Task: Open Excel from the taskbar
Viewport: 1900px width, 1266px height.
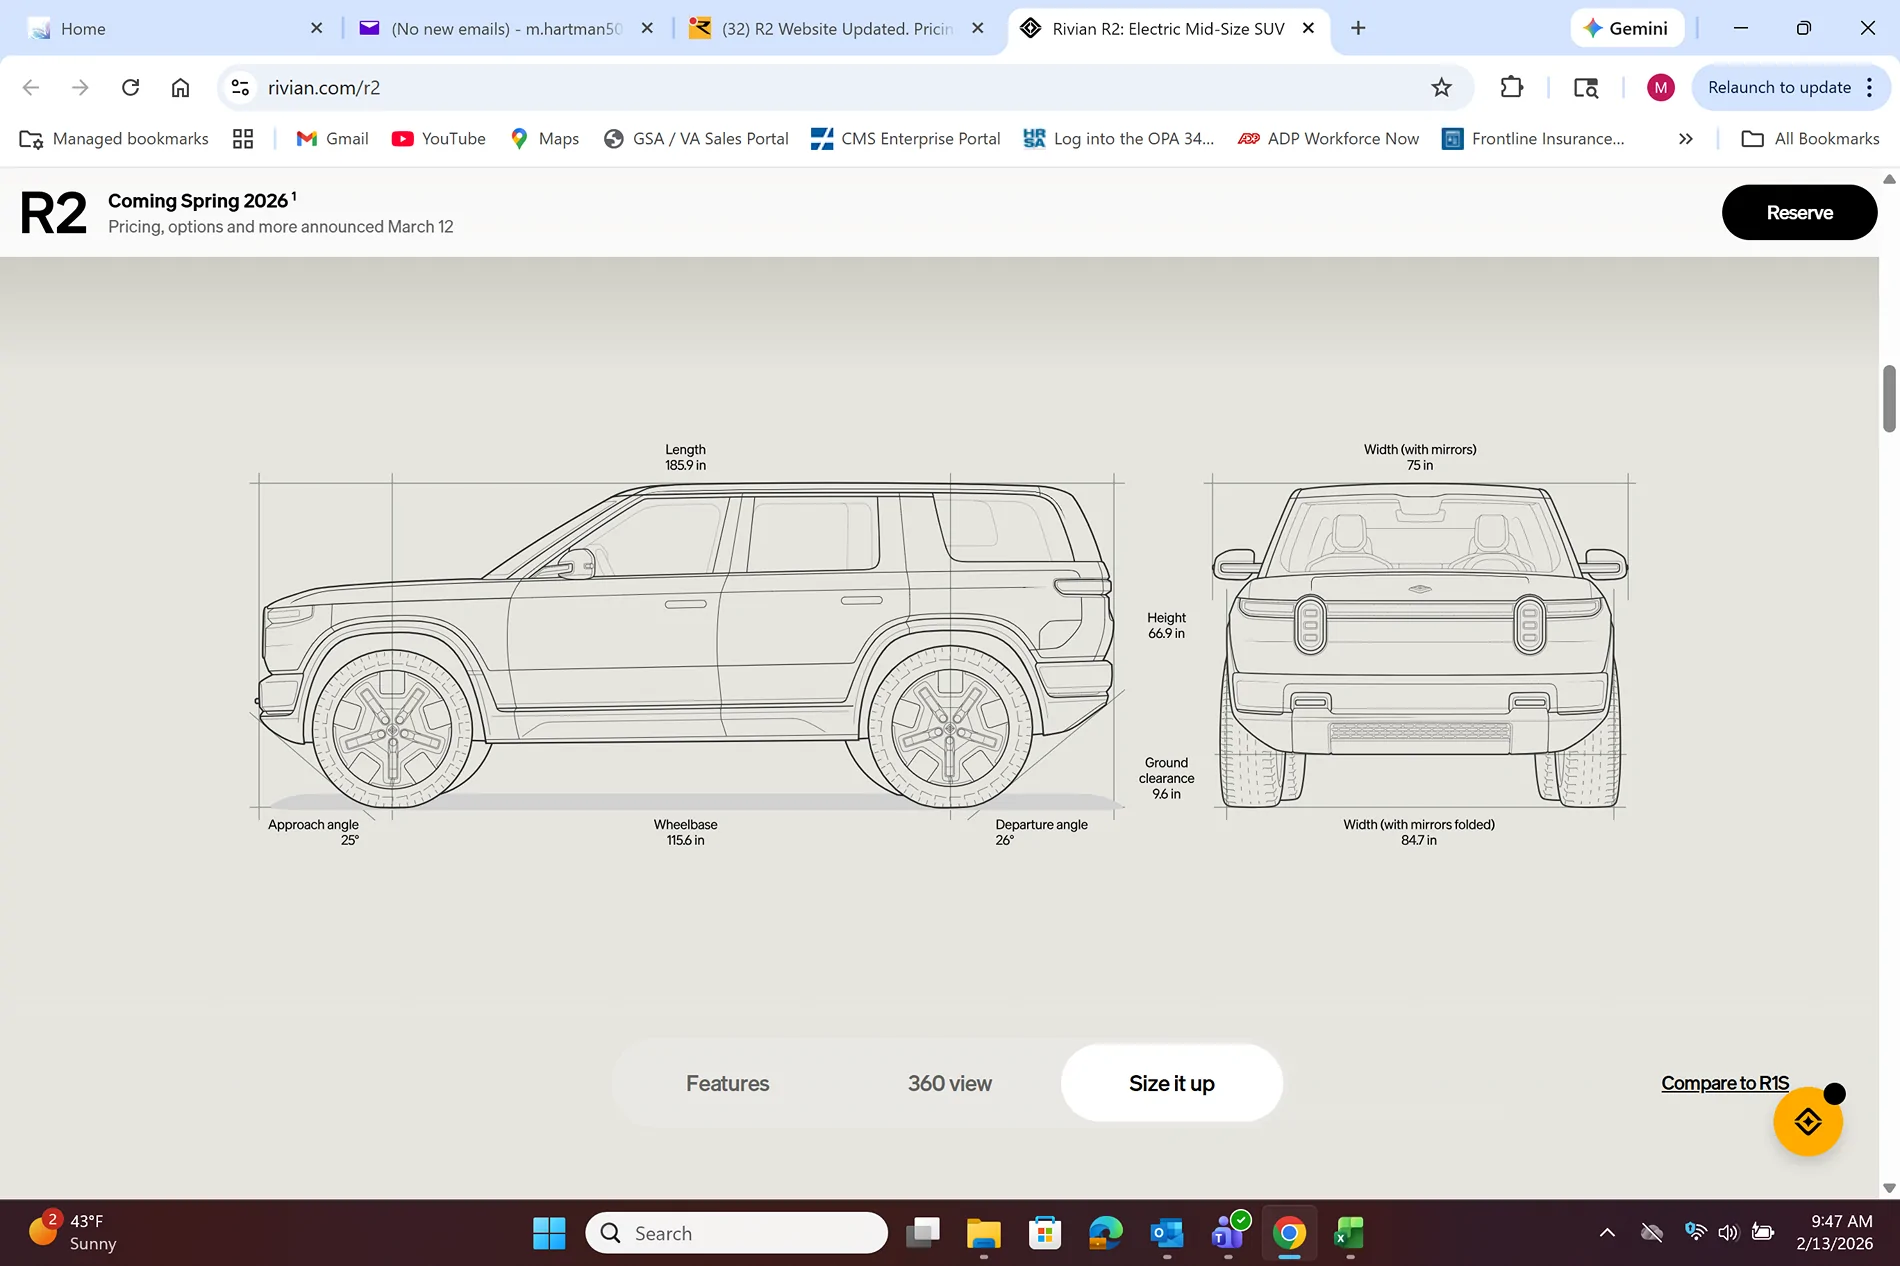Action: point(1350,1233)
